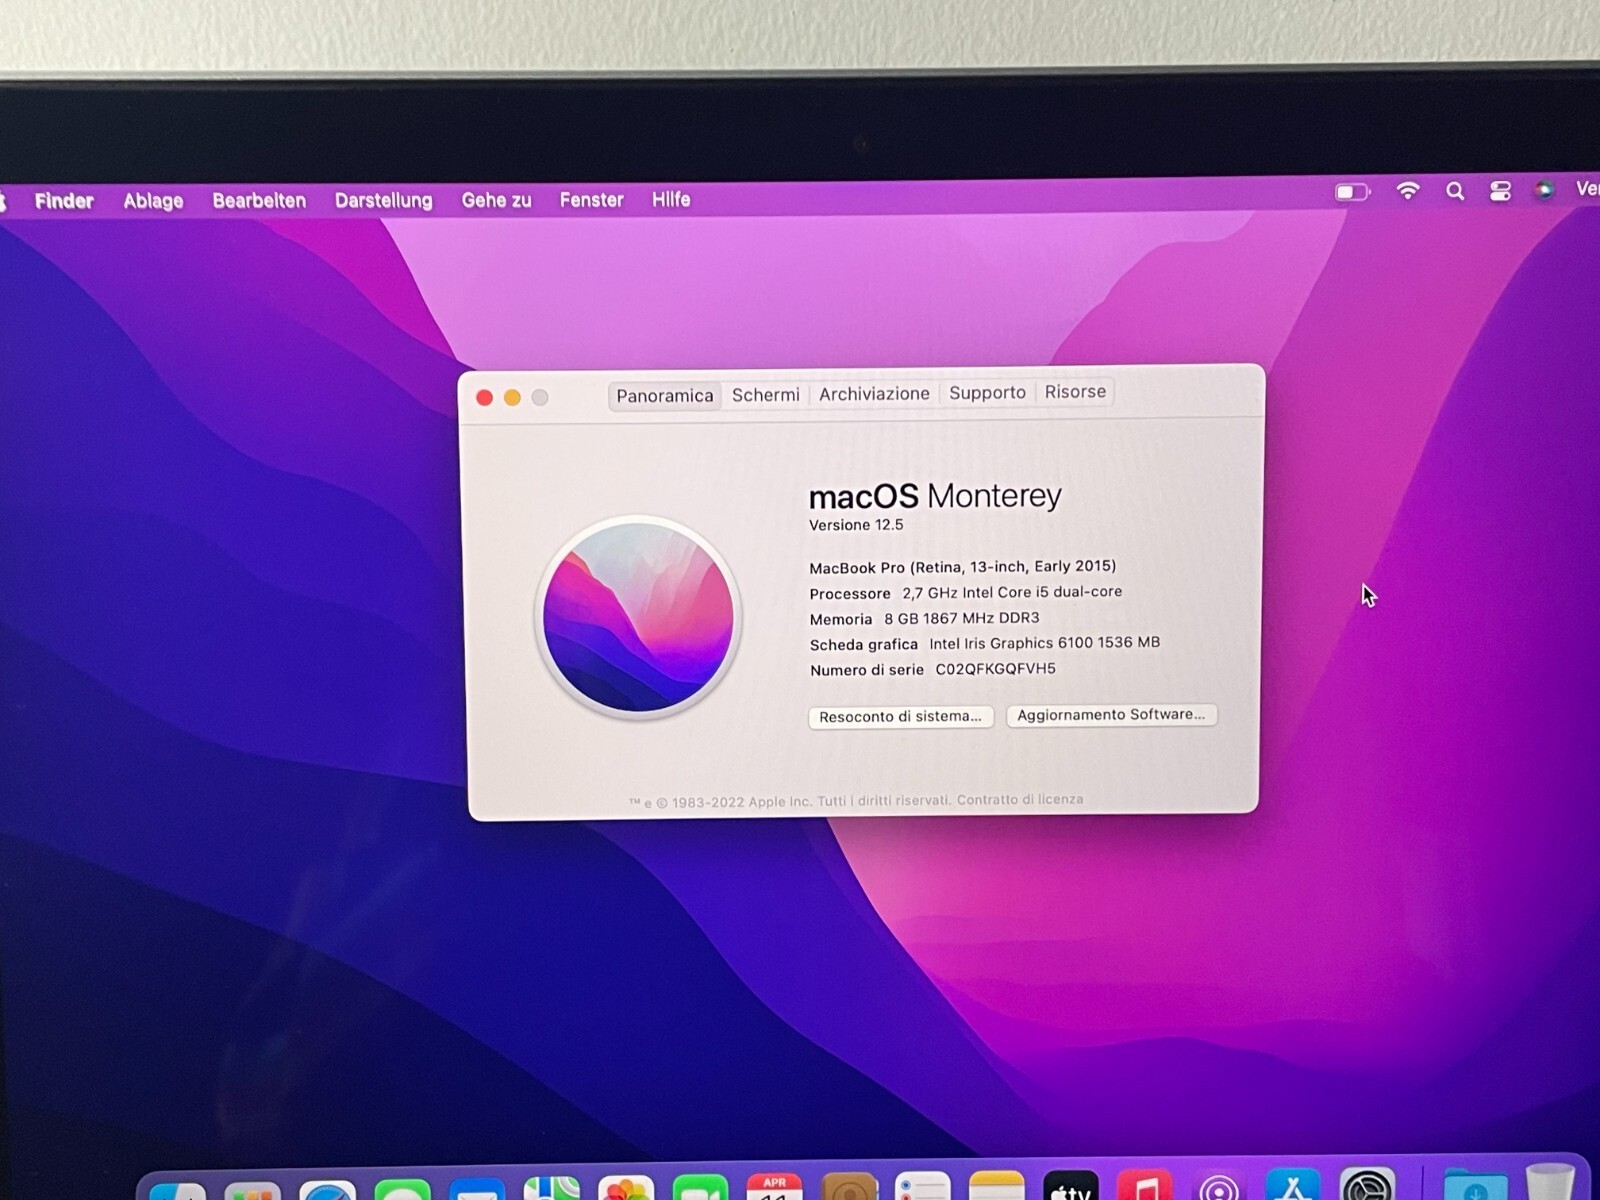The image size is (1600, 1200).
Task: Open the Gehe zu menu
Action: tap(496, 200)
